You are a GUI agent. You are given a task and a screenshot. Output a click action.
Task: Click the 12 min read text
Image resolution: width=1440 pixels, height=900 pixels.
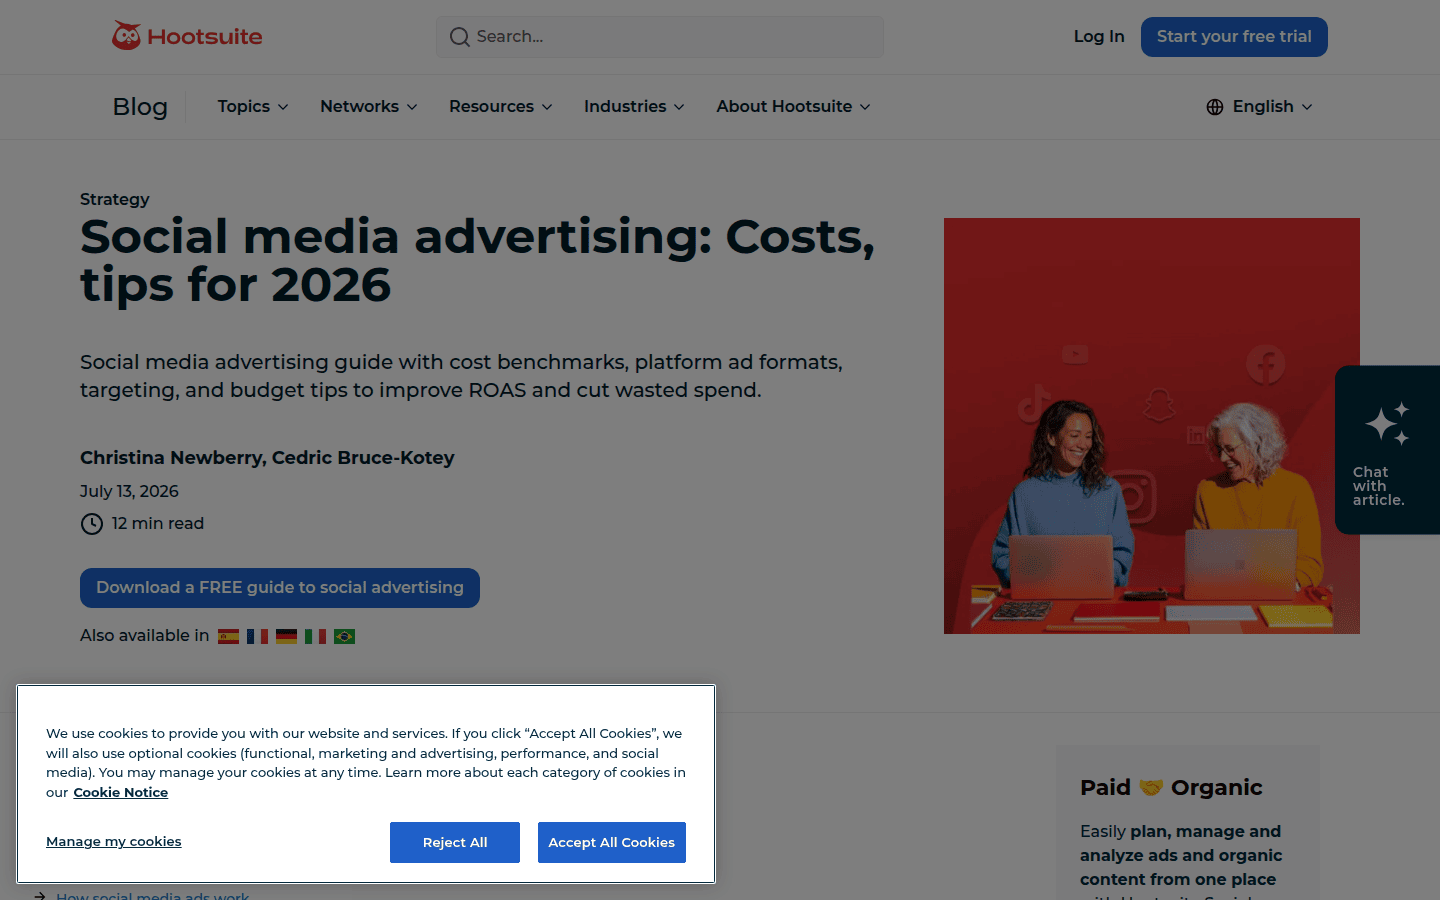pos(158,523)
